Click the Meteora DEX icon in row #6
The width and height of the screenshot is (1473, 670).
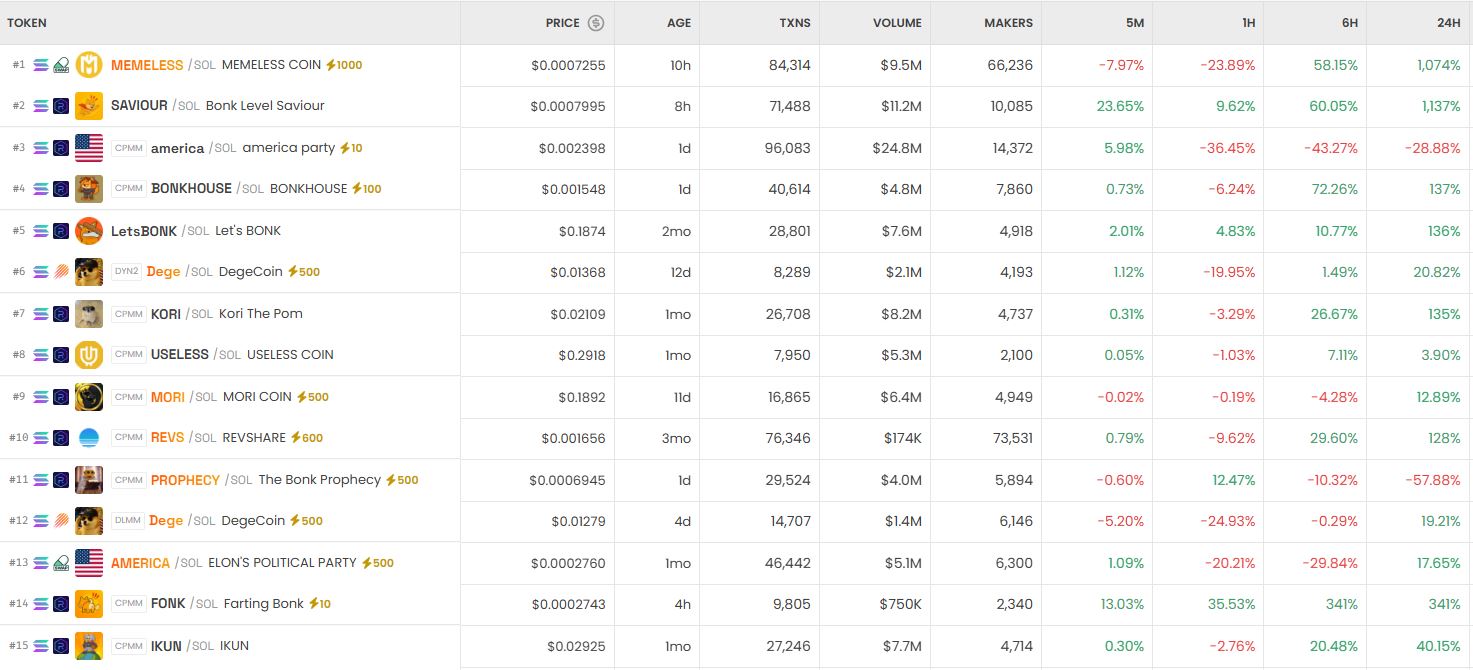(x=60, y=272)
